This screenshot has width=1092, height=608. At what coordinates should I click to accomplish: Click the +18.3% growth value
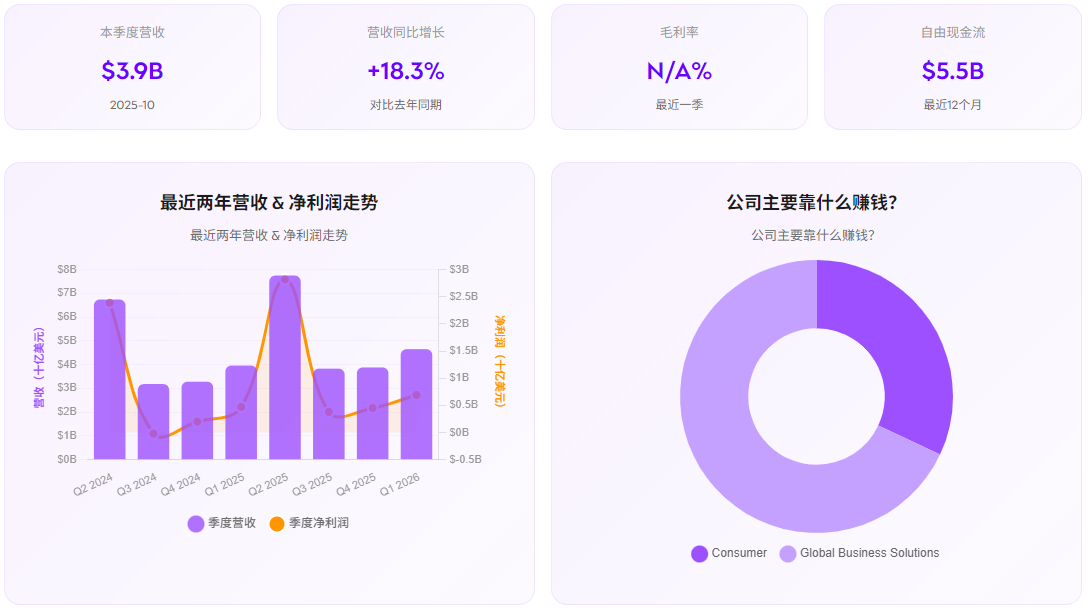click(x=406, y=70)
